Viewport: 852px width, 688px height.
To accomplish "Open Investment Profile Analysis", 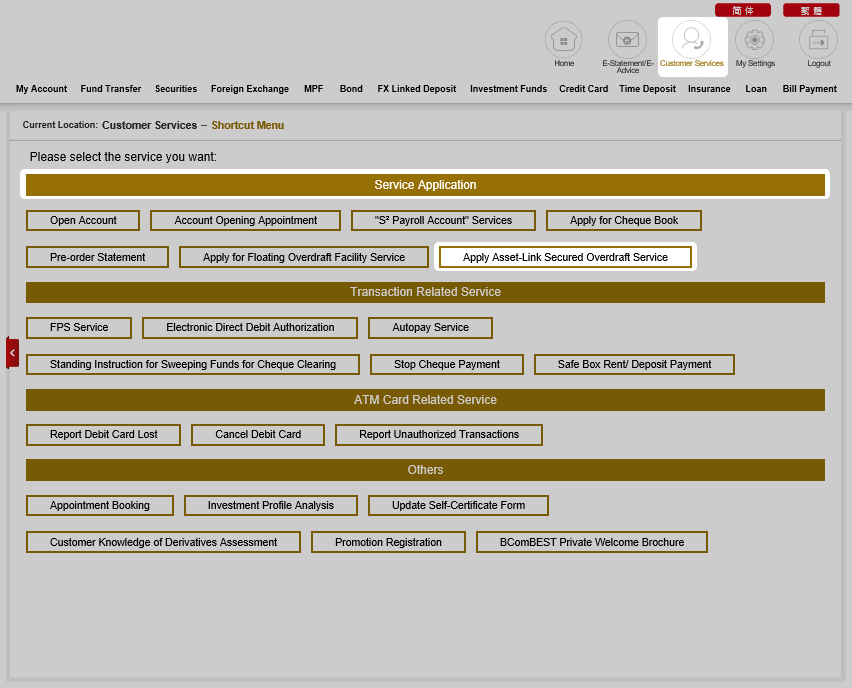I will [x=270, y=506].
